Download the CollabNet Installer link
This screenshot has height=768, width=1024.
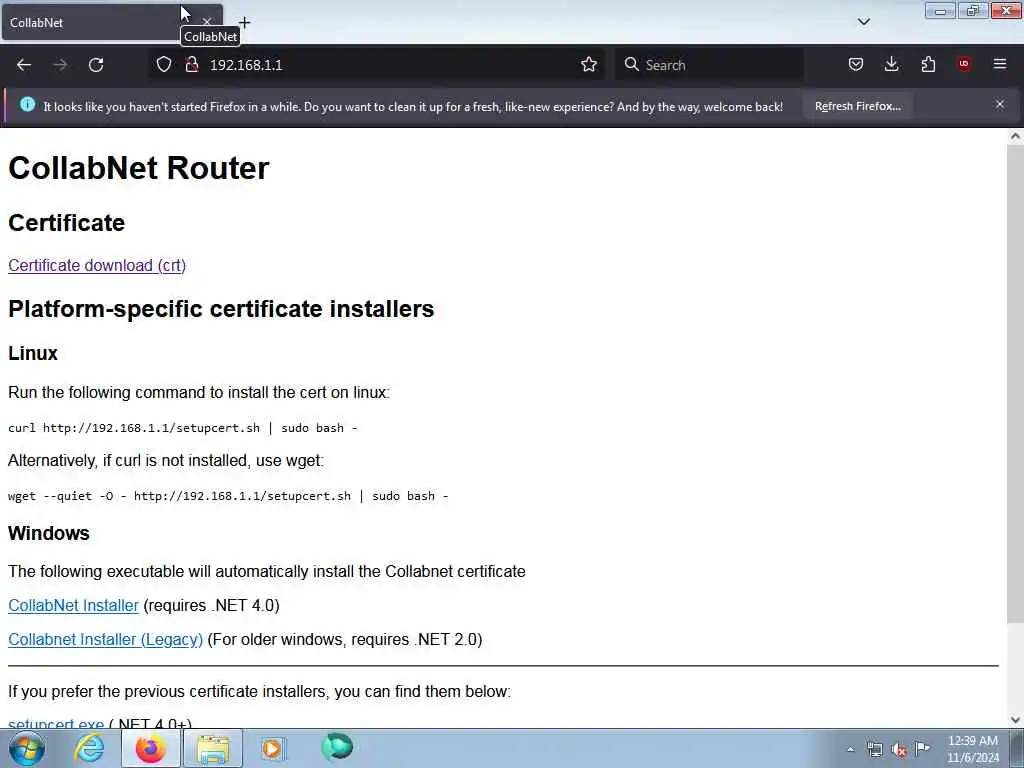pos(73,605)
